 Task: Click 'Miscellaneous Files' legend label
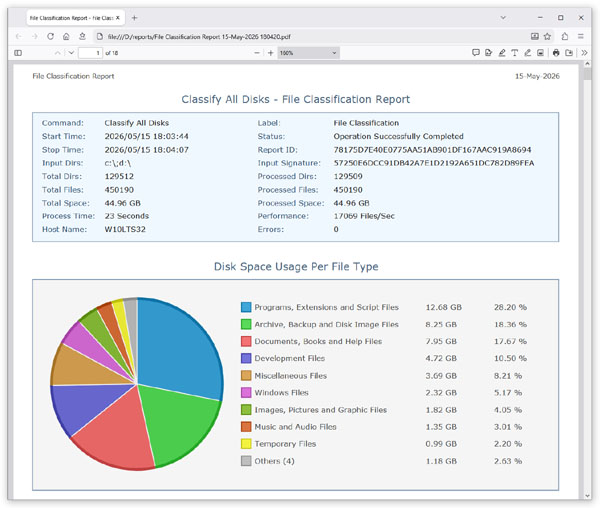click(290, 376)
